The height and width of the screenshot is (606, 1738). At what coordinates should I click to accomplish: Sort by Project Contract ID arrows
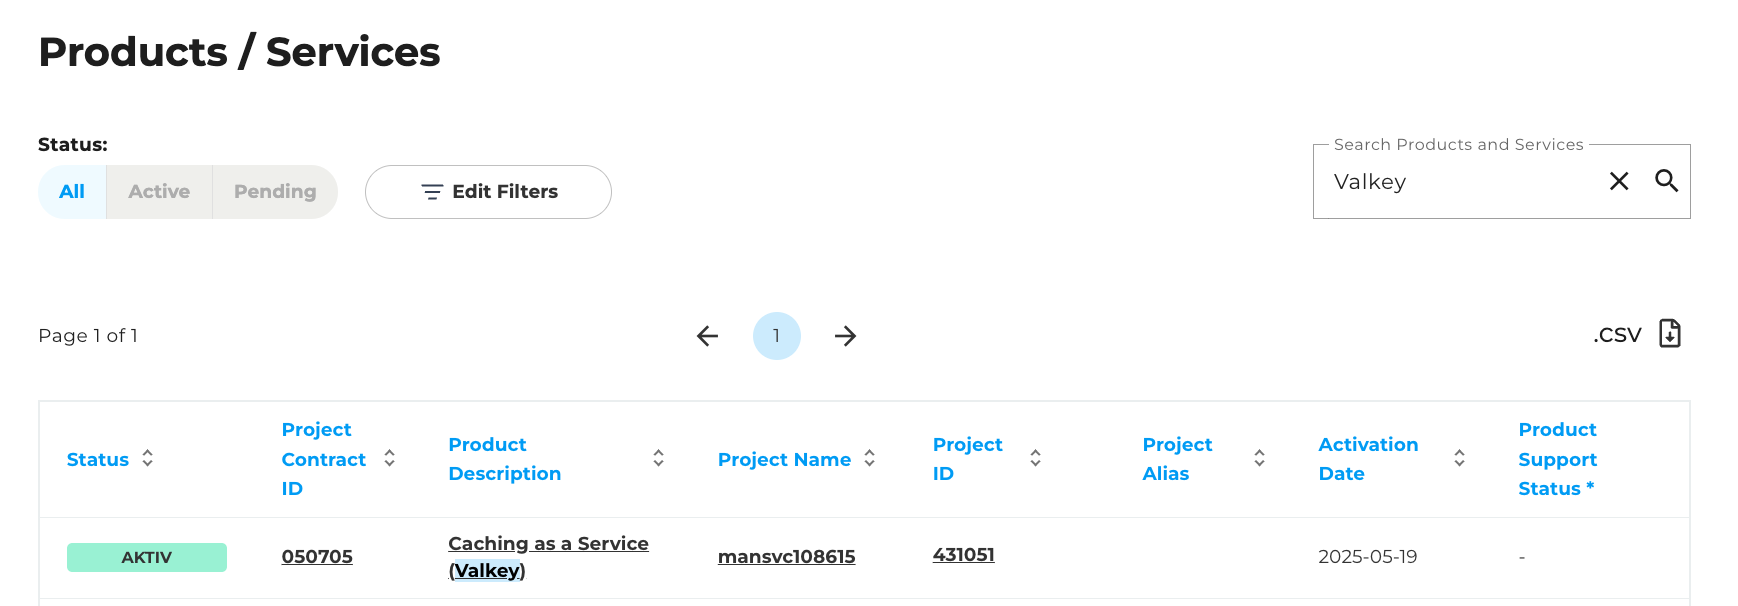(390, 458)
